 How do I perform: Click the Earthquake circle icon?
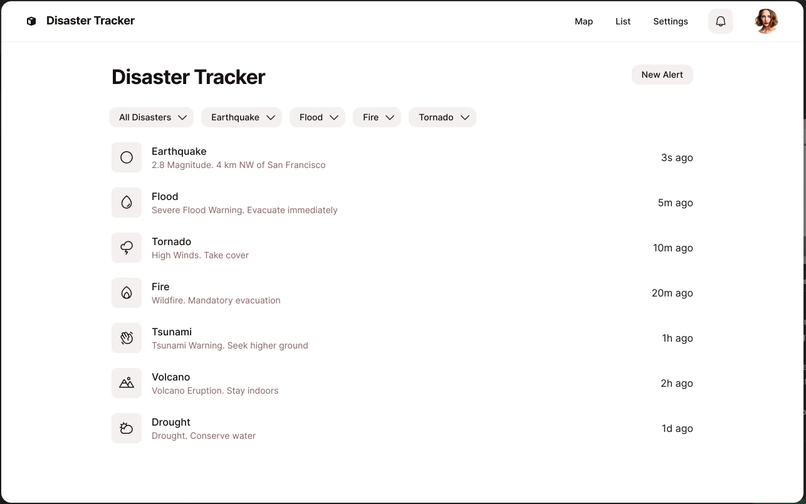coord(126,157)
